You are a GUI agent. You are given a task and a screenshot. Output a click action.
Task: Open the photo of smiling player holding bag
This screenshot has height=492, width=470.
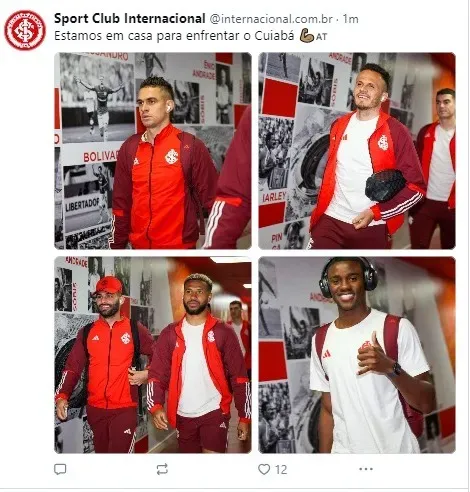click(x=357, y=151)
